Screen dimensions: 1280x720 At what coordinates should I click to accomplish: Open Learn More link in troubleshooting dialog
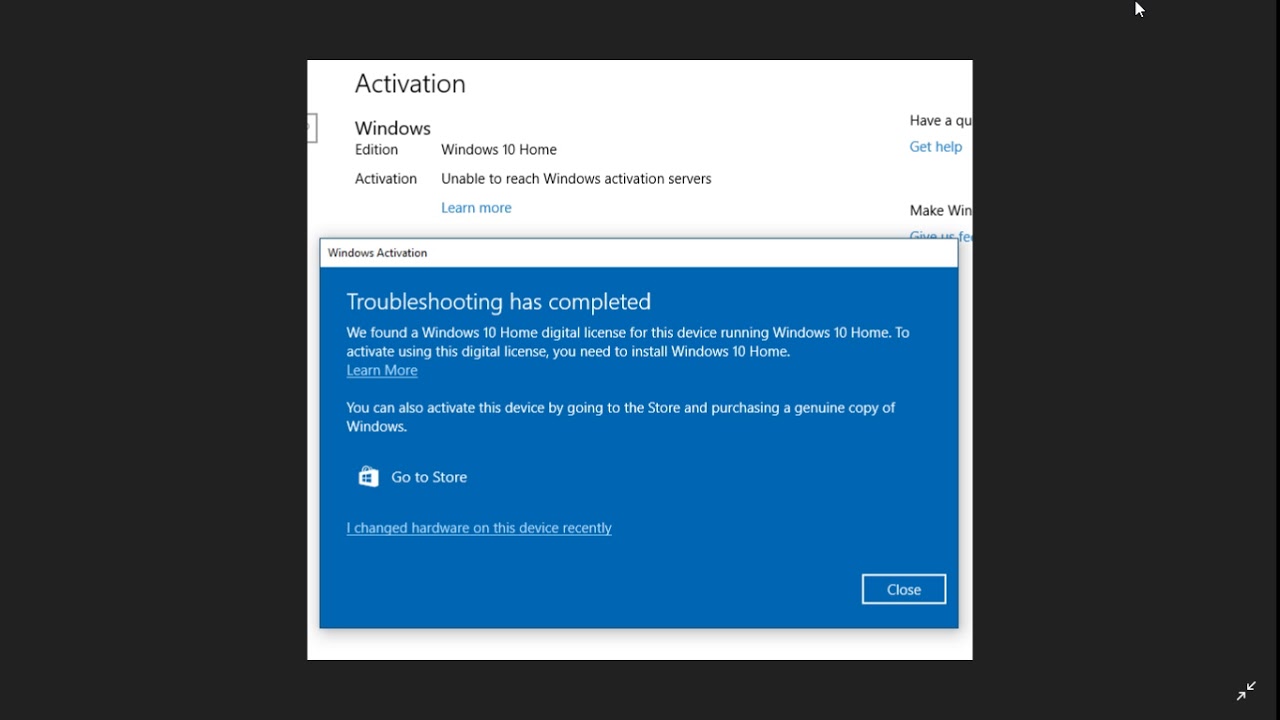point(382,370)
